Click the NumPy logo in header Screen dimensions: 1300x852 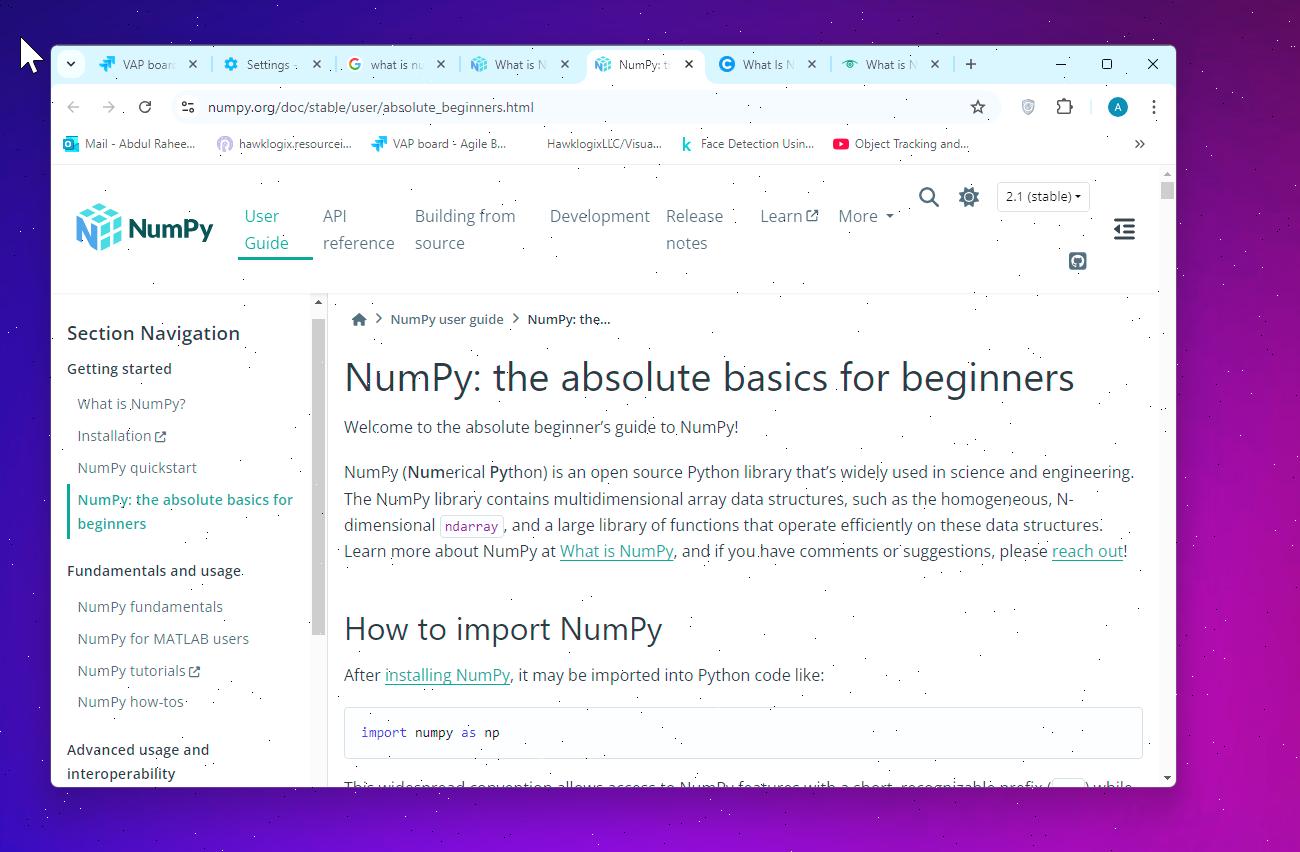145,228
